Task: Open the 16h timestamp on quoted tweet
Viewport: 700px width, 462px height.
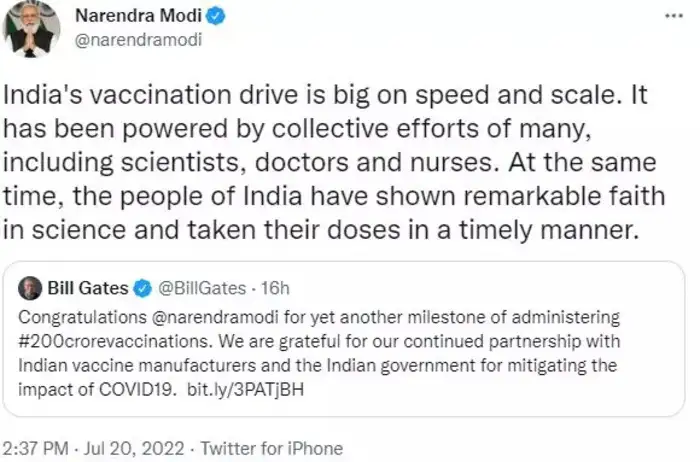Action: 272,289
